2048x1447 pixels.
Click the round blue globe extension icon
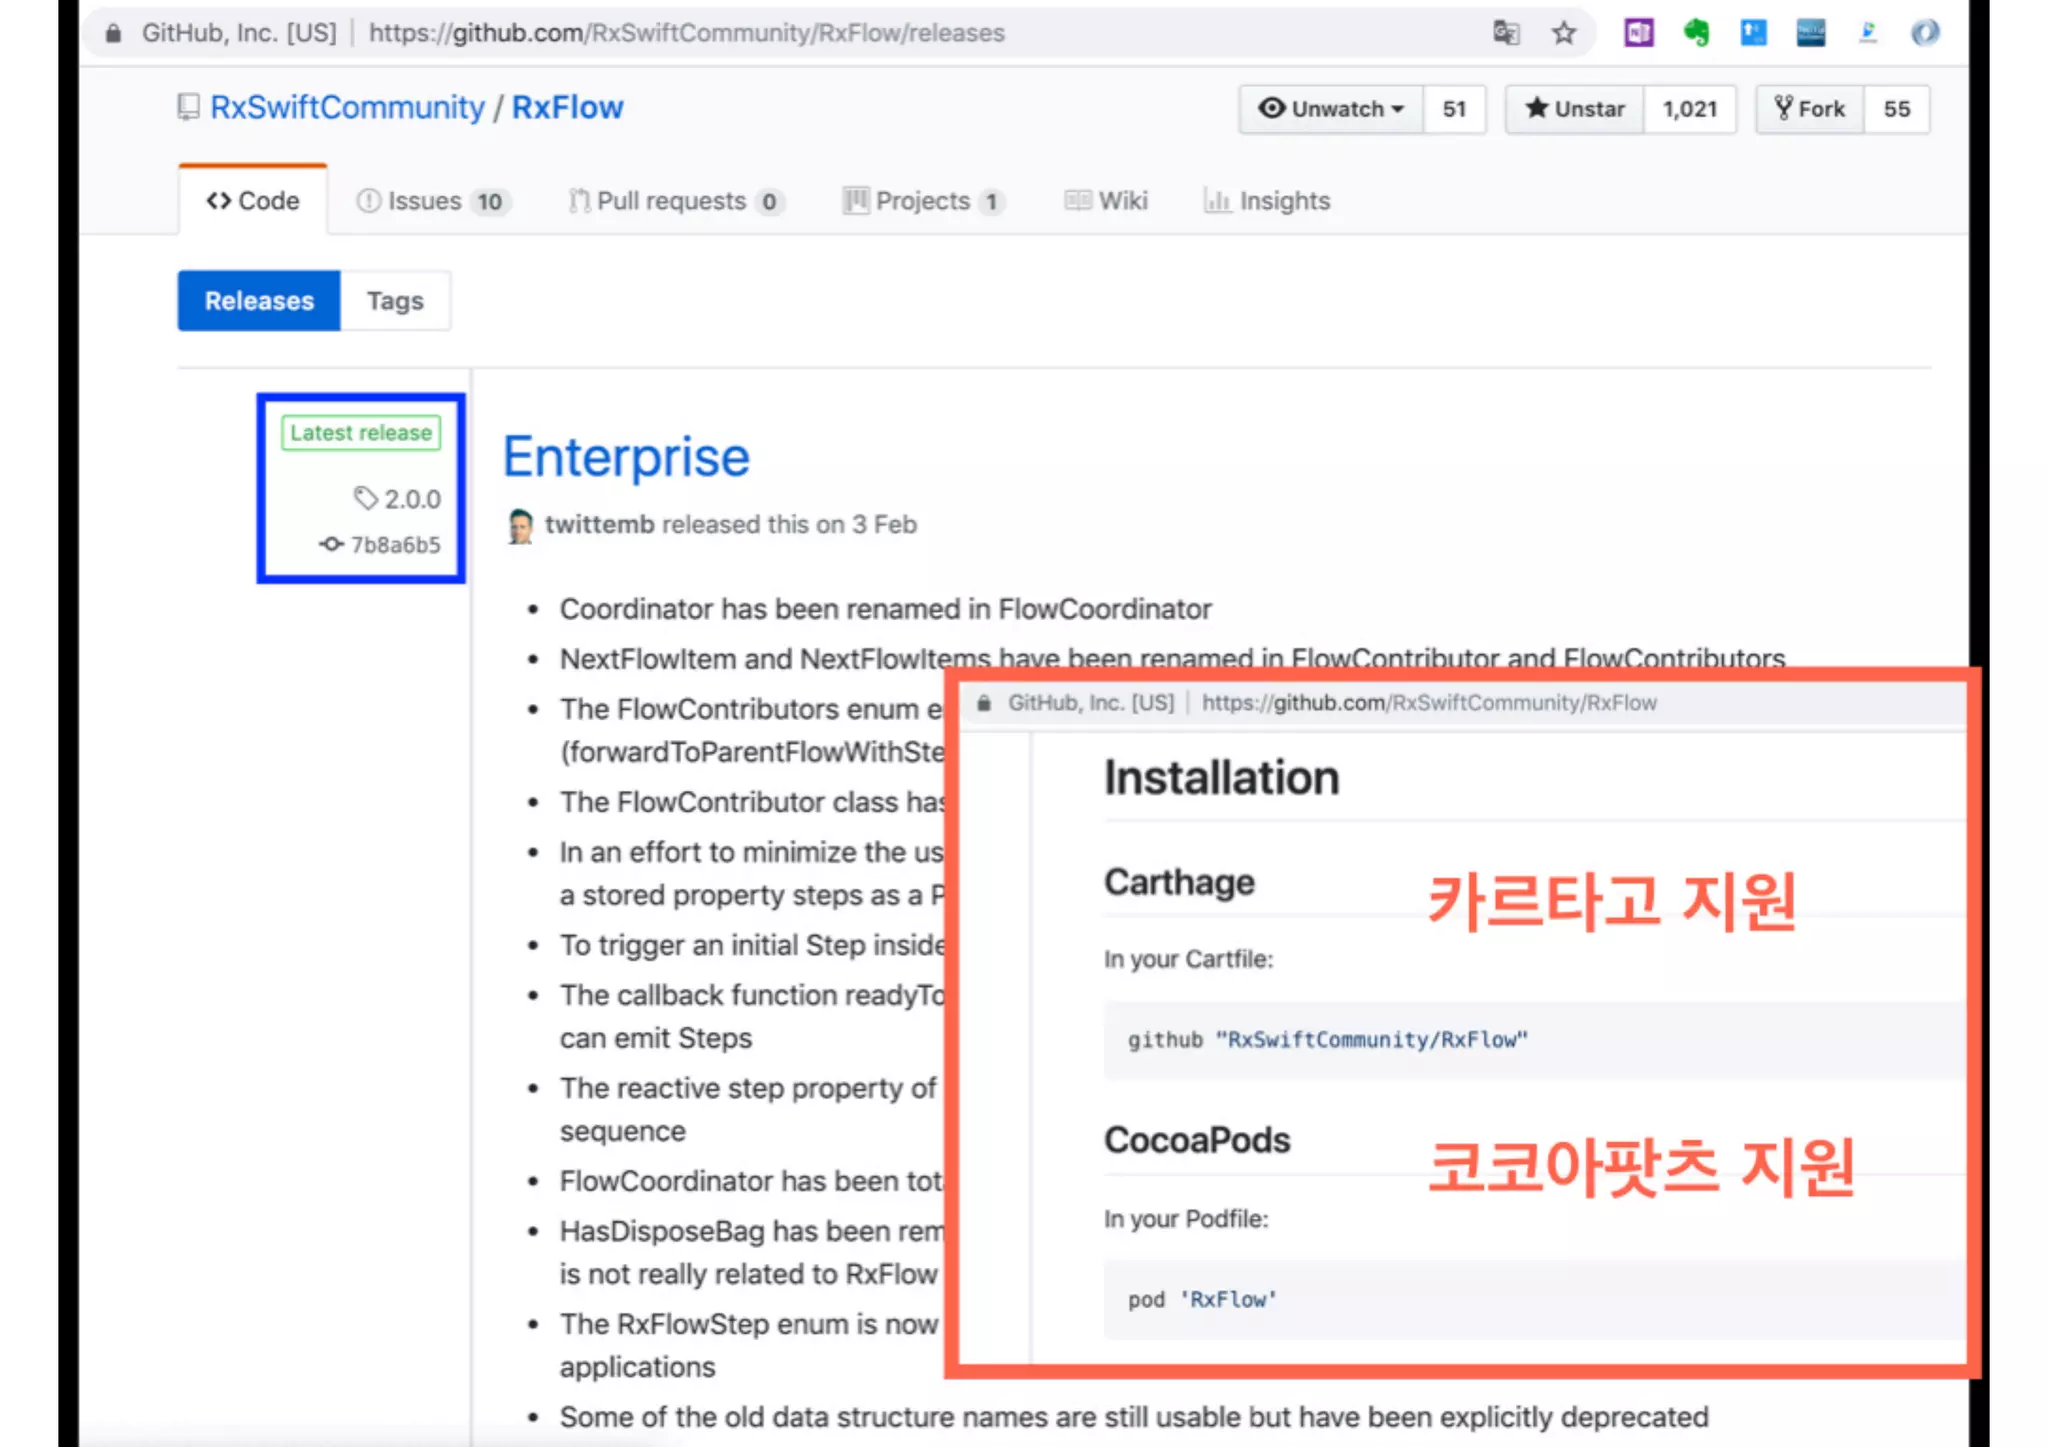coord(1925,33)
